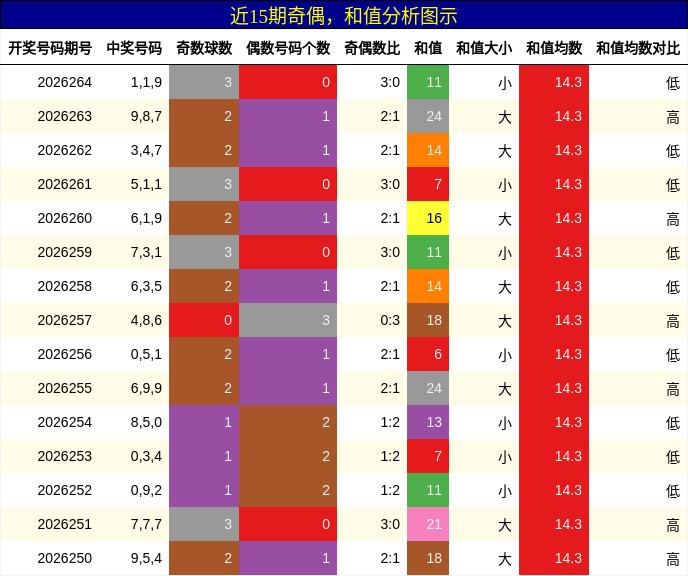This screenshot has height=576, width=688.
Task: Click sum value 11 in row 2026264
Action: click(x=428, y=82)
